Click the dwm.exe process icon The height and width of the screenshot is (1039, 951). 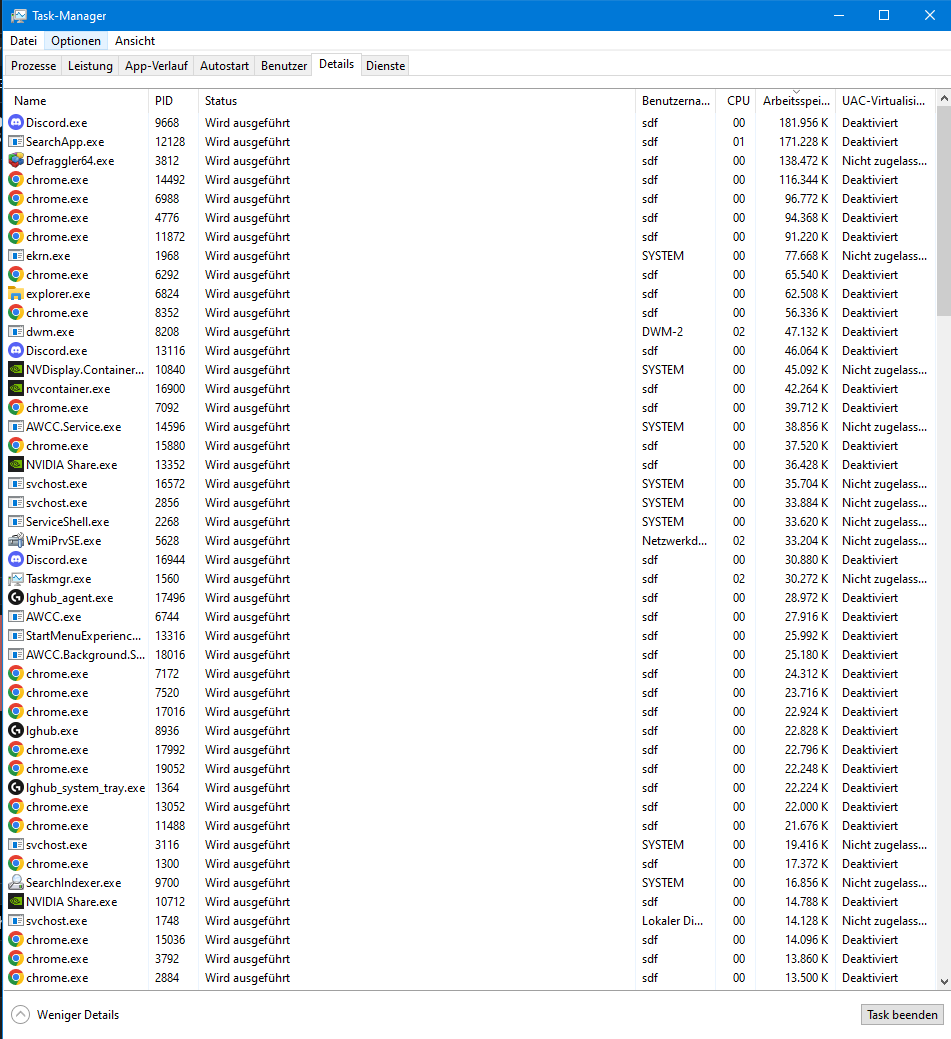click(x=16, y=332)
